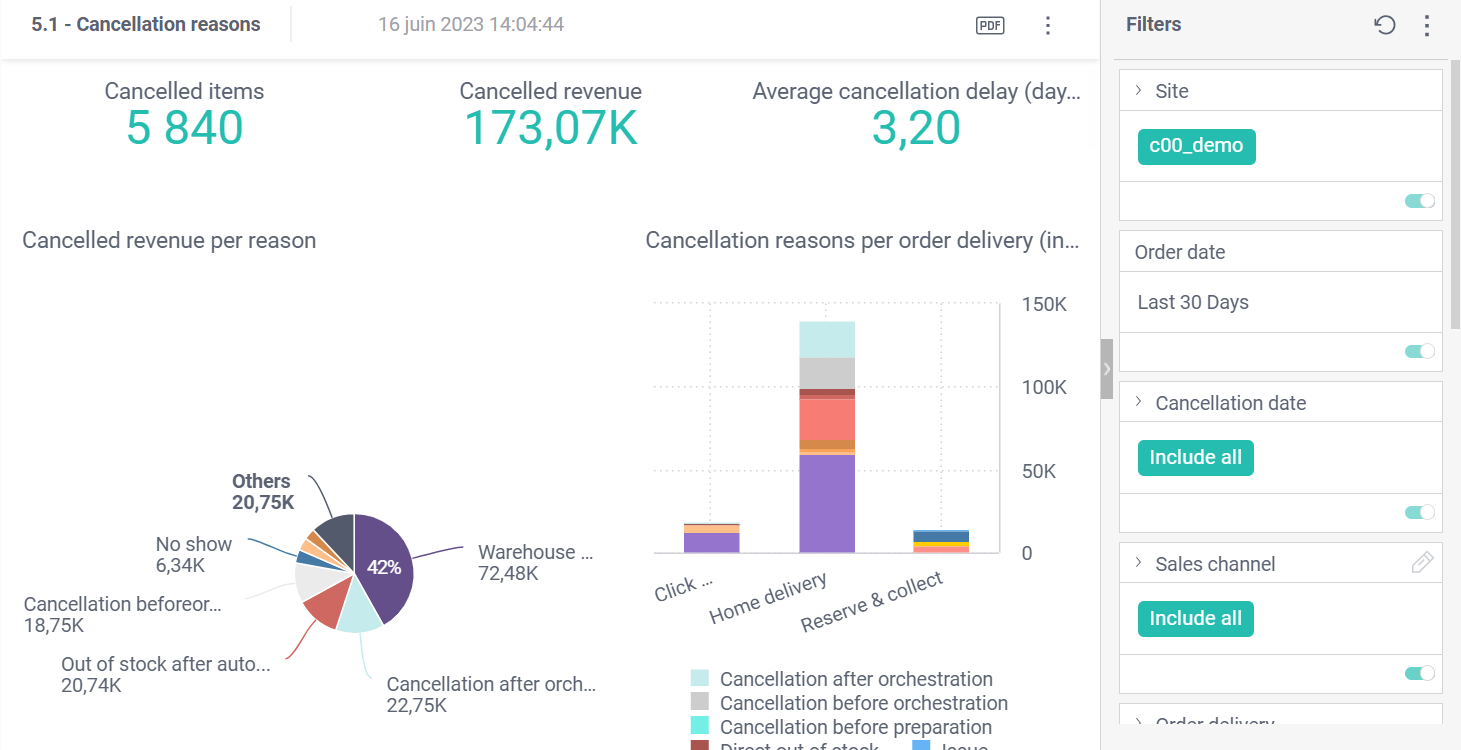Click Cancellation after orchestration legend swatch
Image resolution: width=1461 pixels, height=750 pixels.
pyautogui.click(x=700, y=679)
